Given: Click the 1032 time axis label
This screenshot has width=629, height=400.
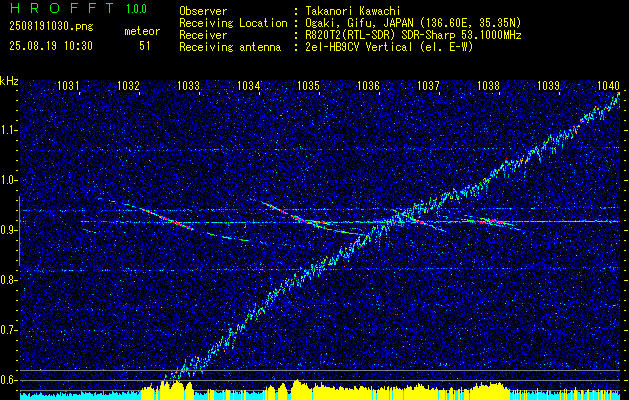Looking at the screenshot, I should click(128, 85).
